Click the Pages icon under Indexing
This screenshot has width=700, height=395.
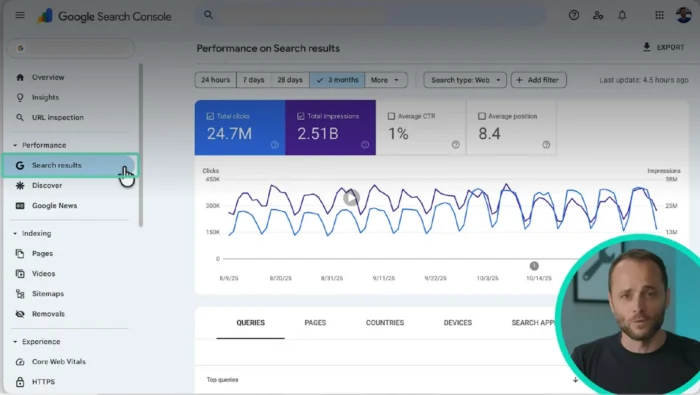point(20,254)
